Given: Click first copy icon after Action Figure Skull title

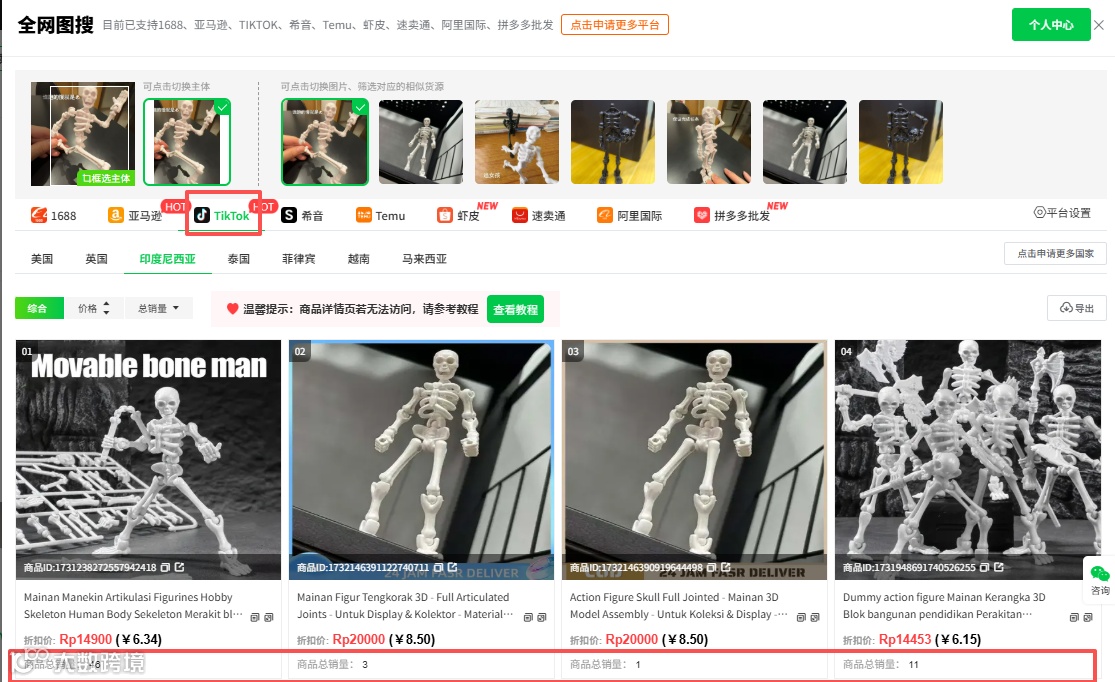Looking at the screenshot, I should pos(801,617).
